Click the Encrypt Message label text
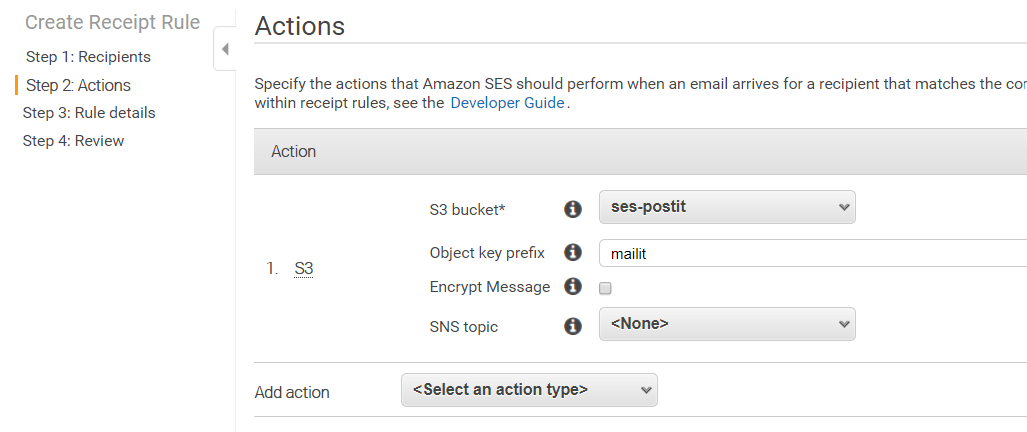Screen dimensions: 1027x432 click(490, 287)
